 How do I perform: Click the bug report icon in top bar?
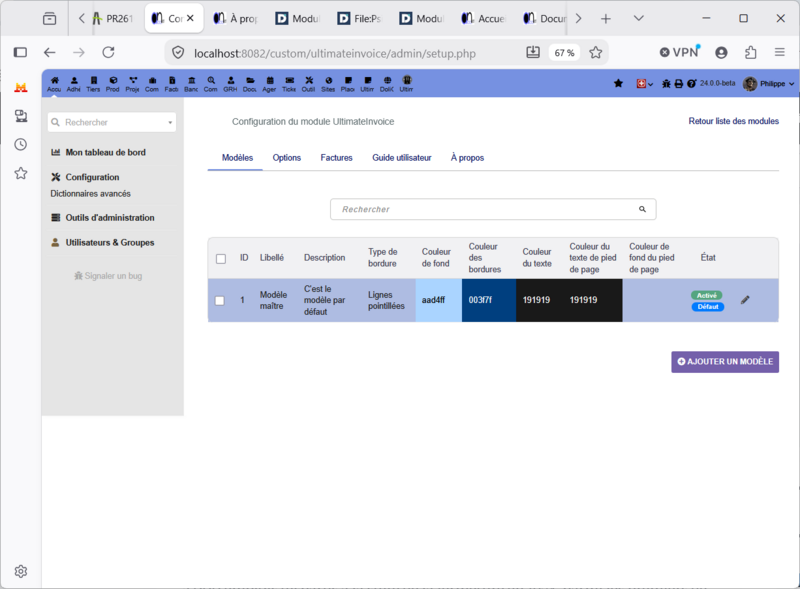[666, 84]
